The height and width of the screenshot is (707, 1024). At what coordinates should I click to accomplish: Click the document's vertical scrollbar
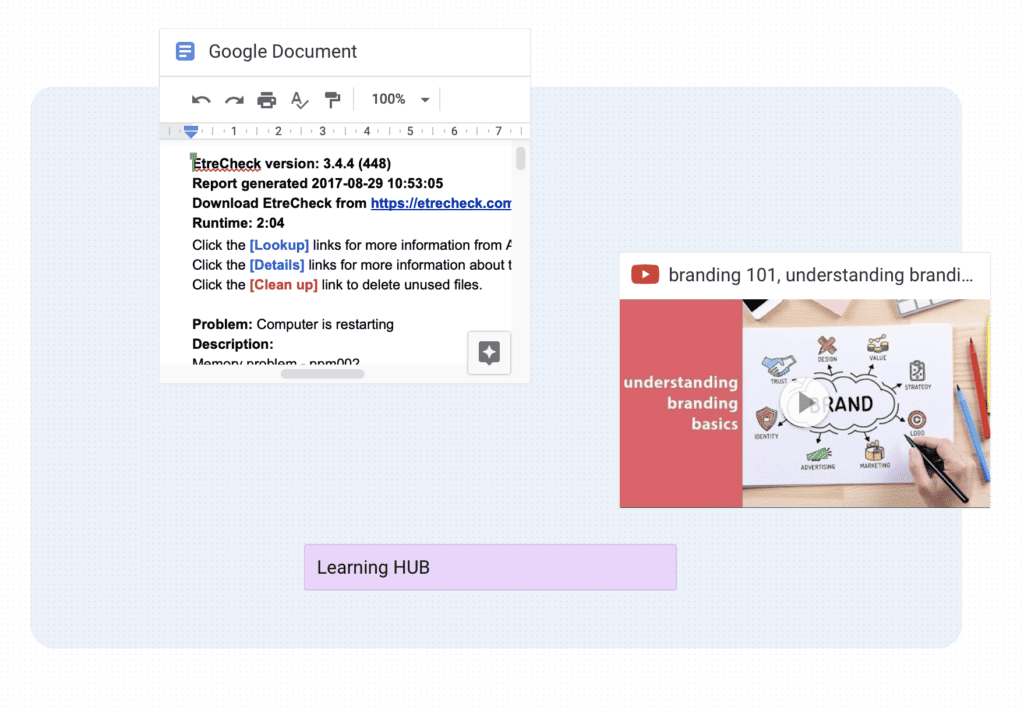coord(520,159)
